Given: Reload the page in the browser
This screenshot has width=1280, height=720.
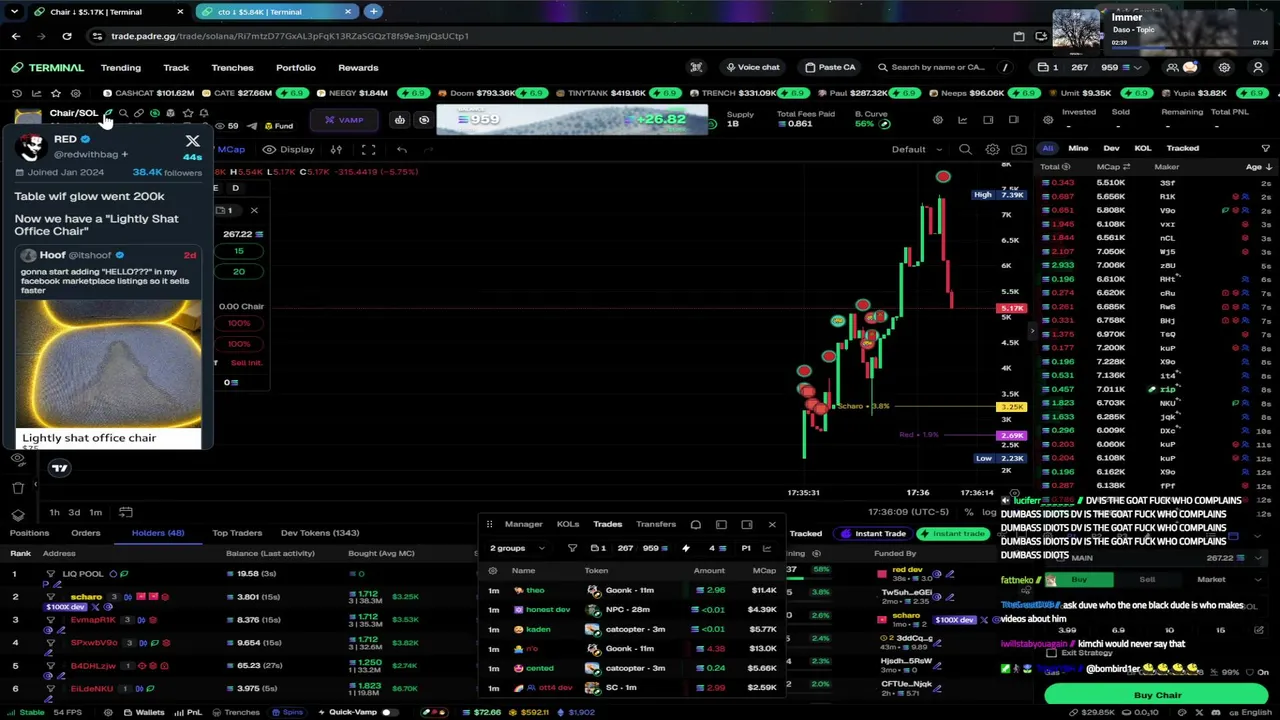Looking at the screenshot, I should click(x=67, y=36).
